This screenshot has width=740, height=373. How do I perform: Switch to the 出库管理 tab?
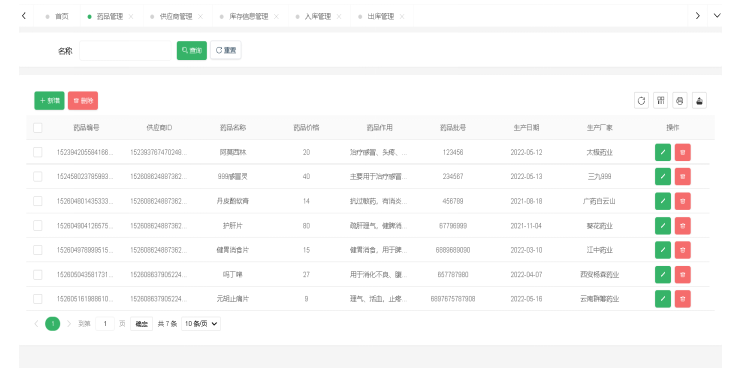click(x=381, y=17)
